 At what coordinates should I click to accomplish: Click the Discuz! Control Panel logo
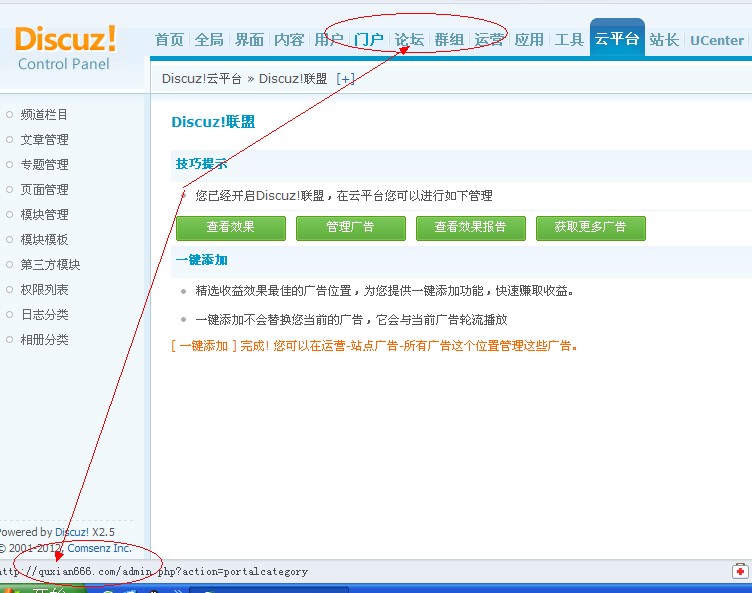click(x=66, y=48)
